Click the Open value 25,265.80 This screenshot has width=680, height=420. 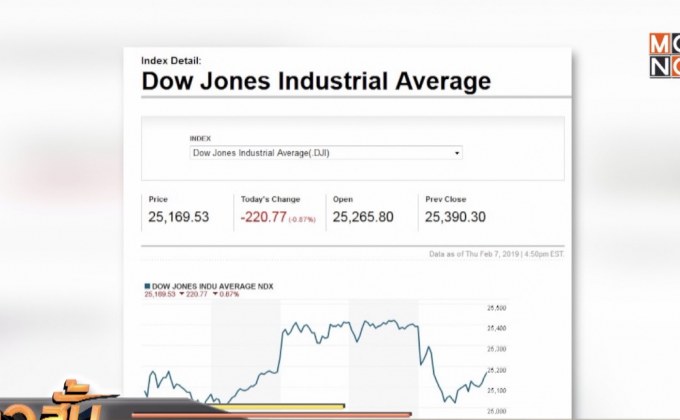coord(363,217)
